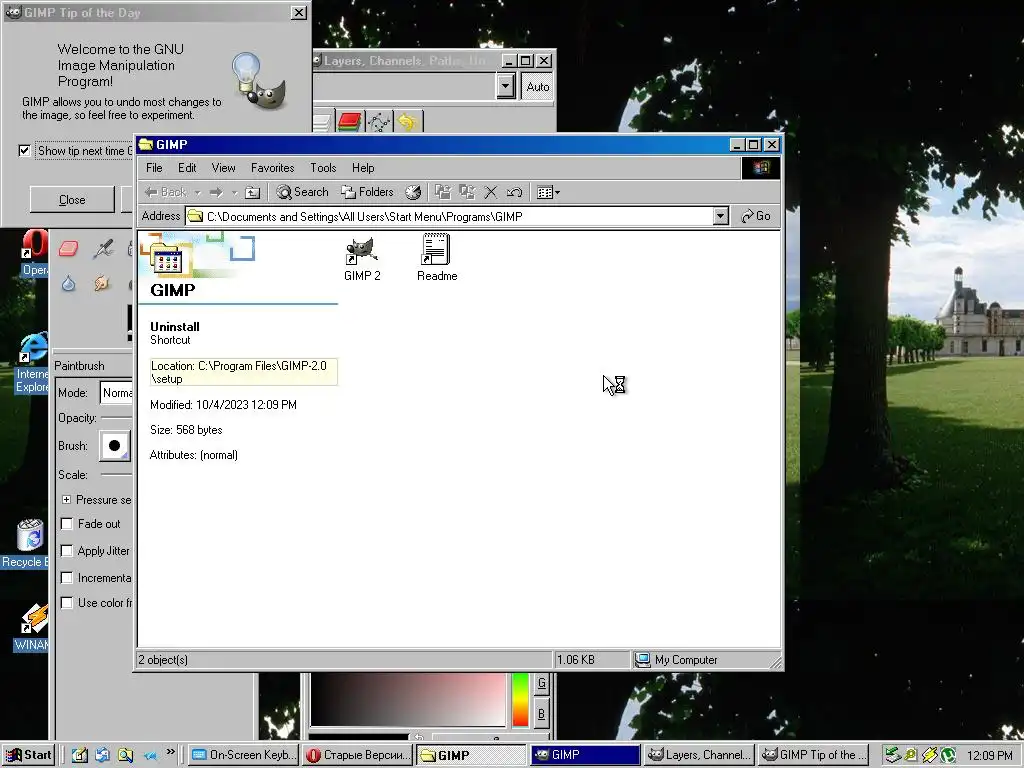Click the Auto button in Layers dialog
This screenshot has width=1024, height=768.
[537, 86]
